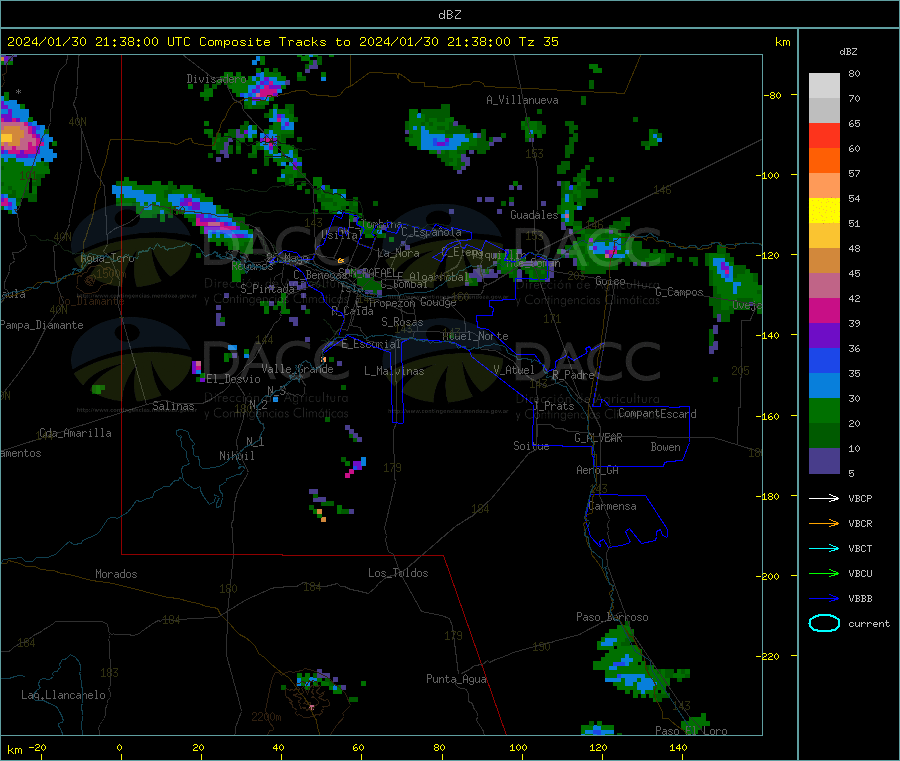The width and height of the screenshot is (900, 761).
Task: Click the Goico place label
Action: pyautogui.click(x=610, y=281)
